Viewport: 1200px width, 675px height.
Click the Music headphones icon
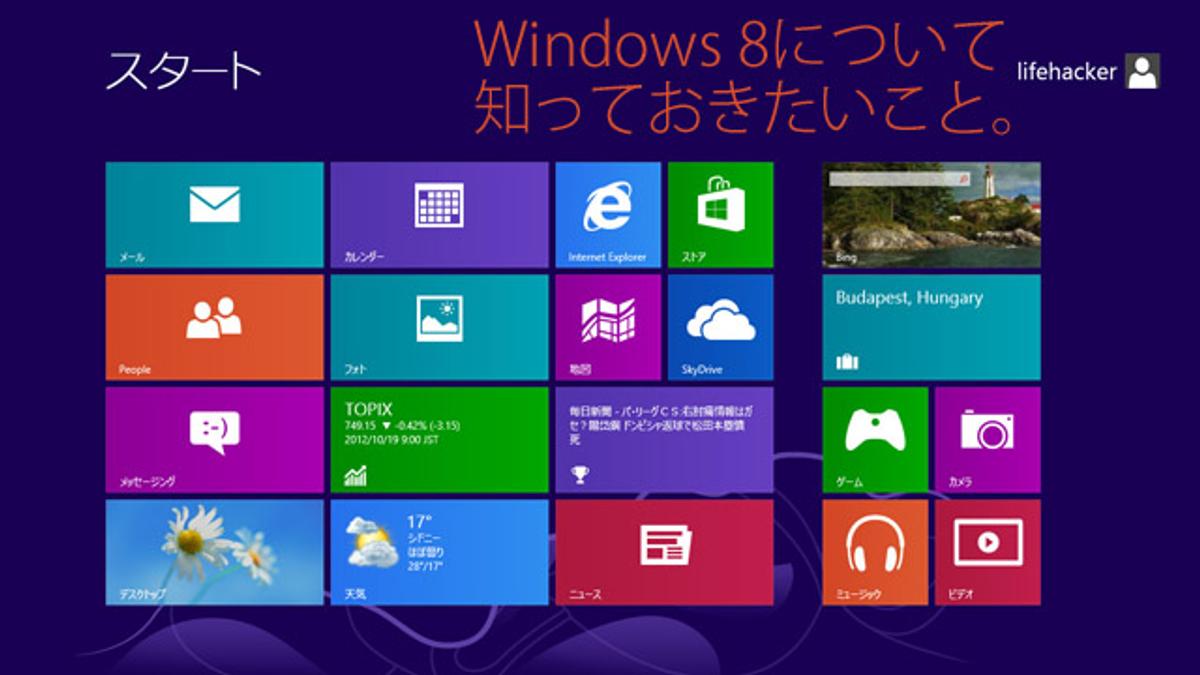point(875,543)
